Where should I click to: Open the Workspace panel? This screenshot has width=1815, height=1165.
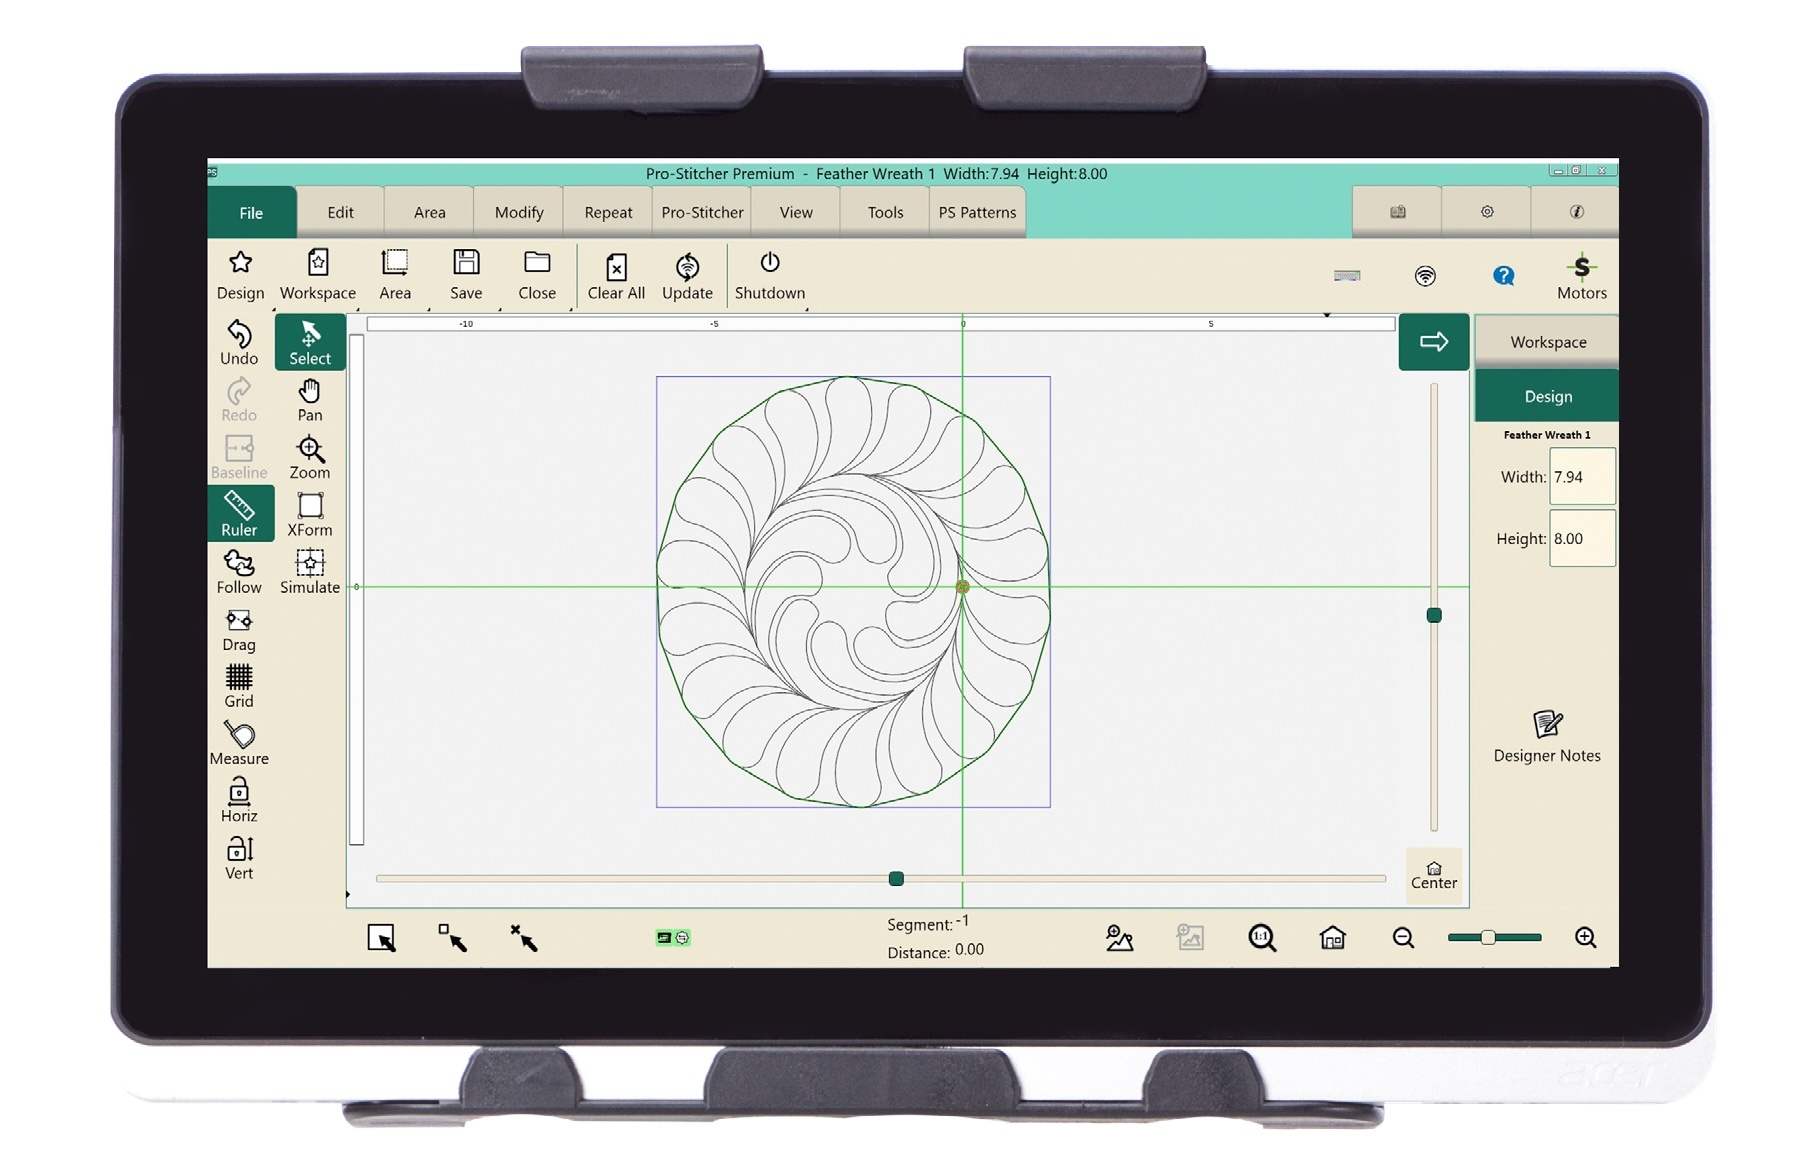click(x=1547, y=341)
